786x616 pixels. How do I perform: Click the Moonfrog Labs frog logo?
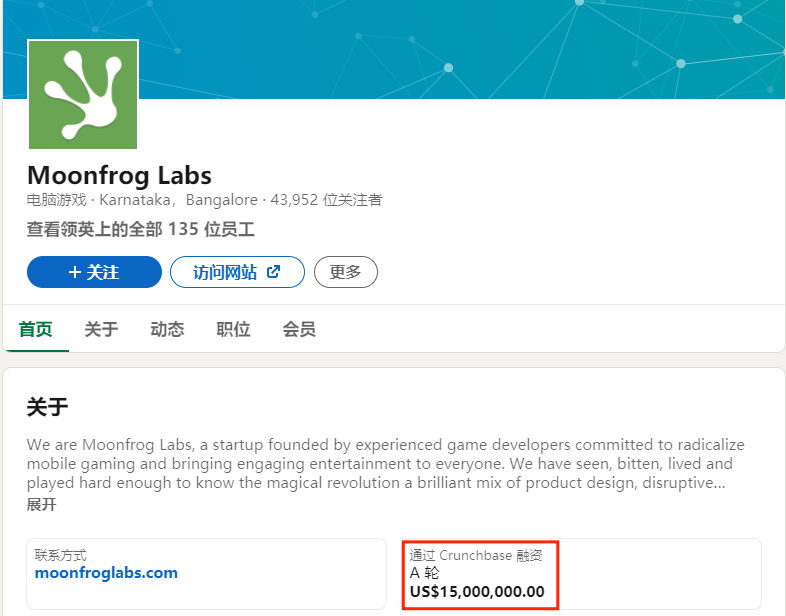coord(83,95)
